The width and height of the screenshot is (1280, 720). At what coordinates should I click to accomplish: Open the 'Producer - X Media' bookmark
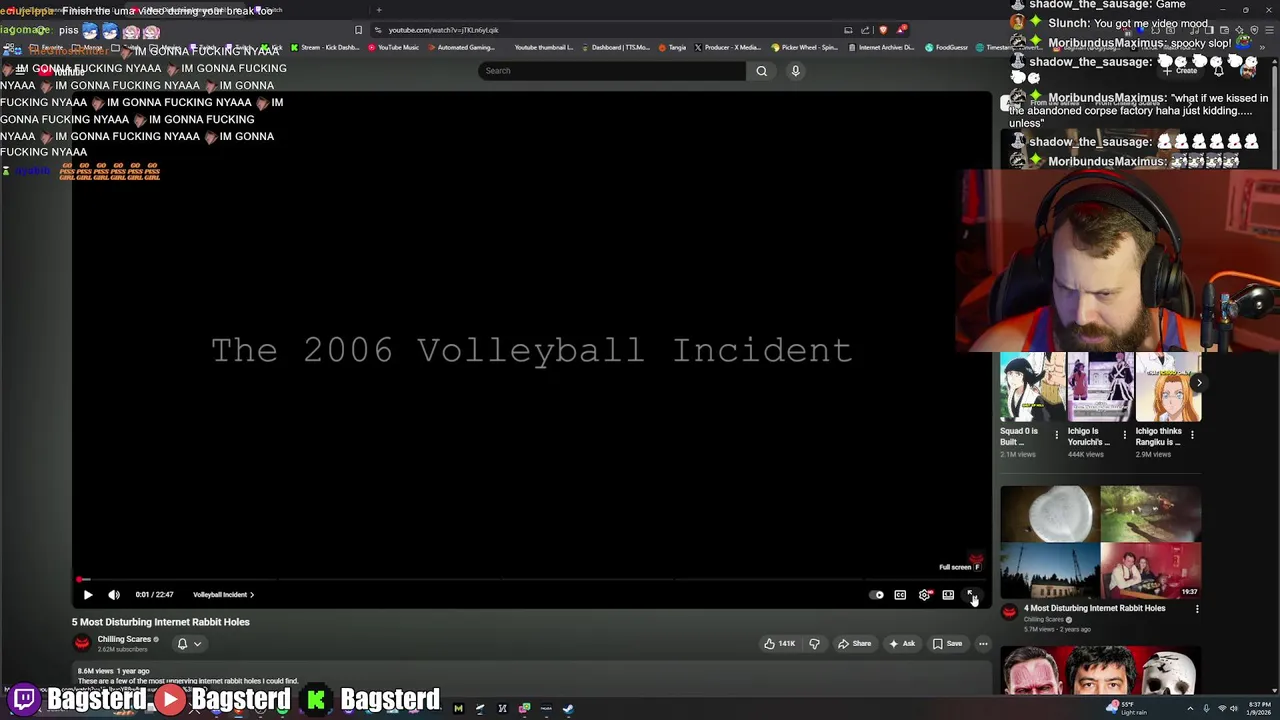click(x=729, y=47)
